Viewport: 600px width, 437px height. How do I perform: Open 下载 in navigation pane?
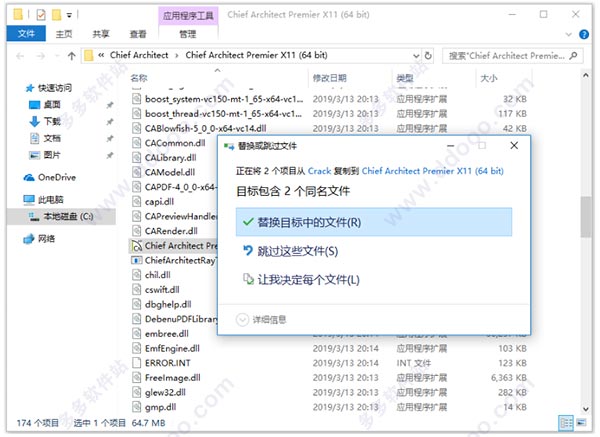click(45, 121)
